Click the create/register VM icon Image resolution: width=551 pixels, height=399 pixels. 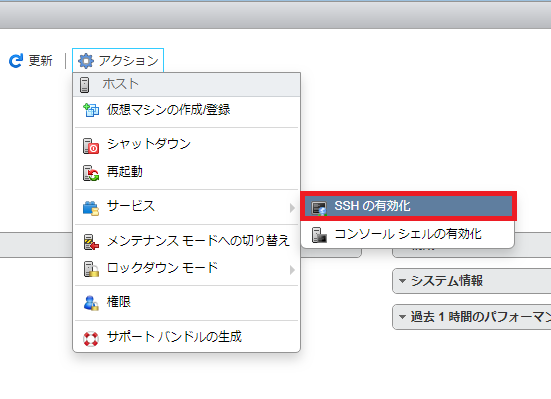91,110
